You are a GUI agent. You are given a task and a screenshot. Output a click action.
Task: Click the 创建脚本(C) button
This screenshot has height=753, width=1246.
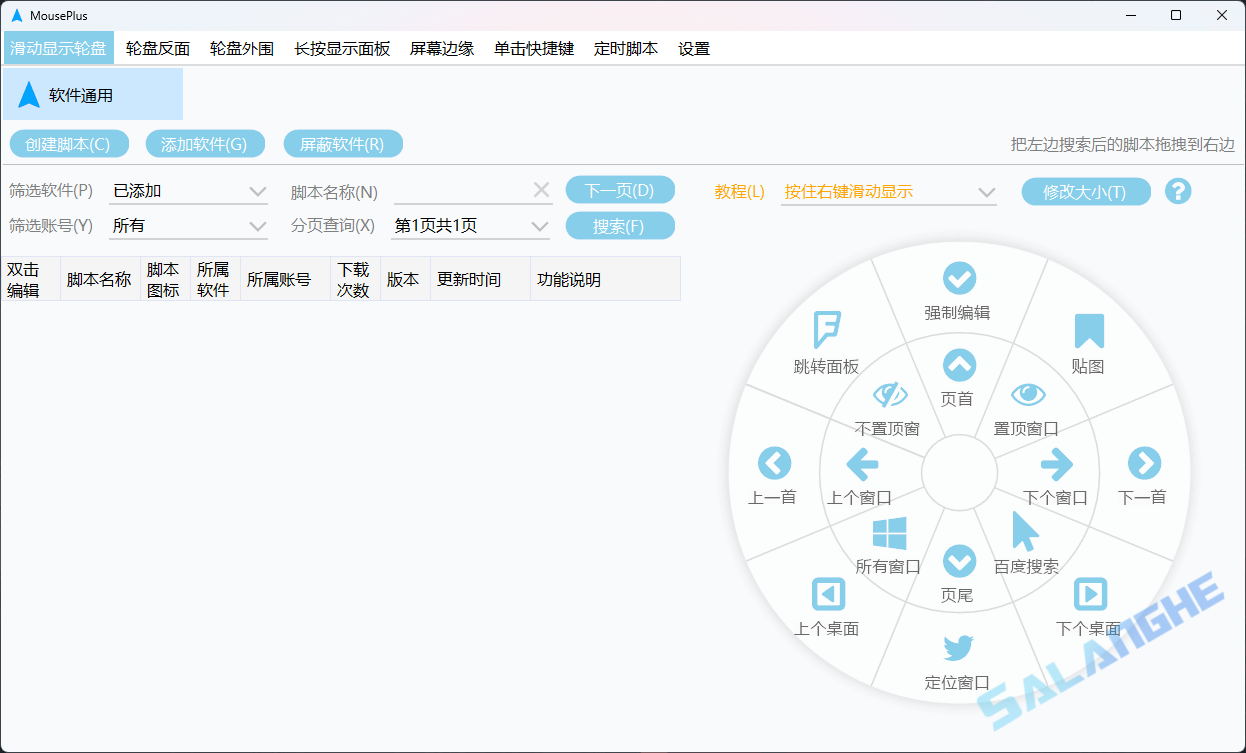coord(69,143)
